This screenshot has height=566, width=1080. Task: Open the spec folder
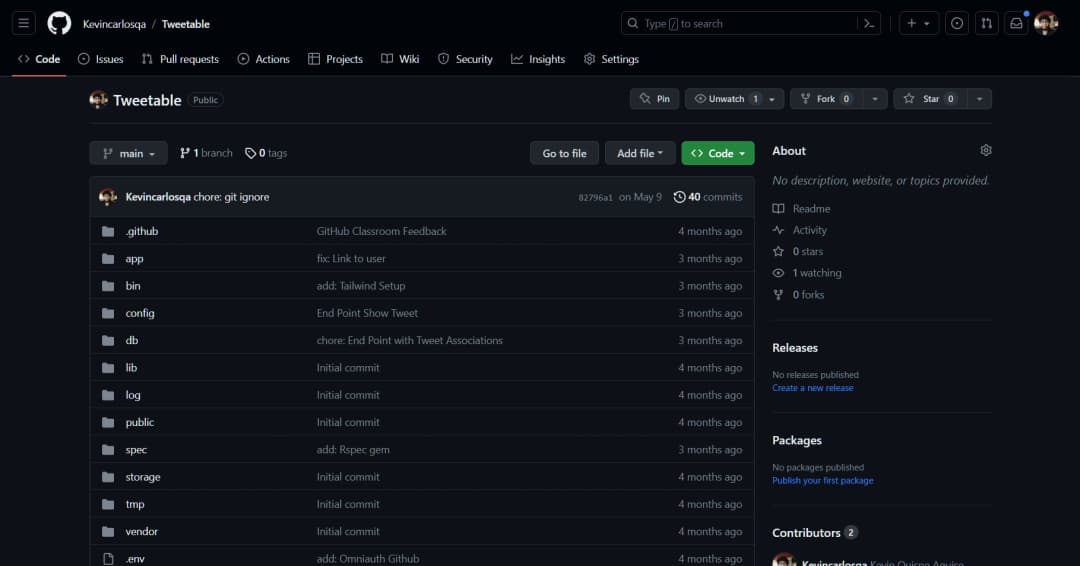coord(136,450)
